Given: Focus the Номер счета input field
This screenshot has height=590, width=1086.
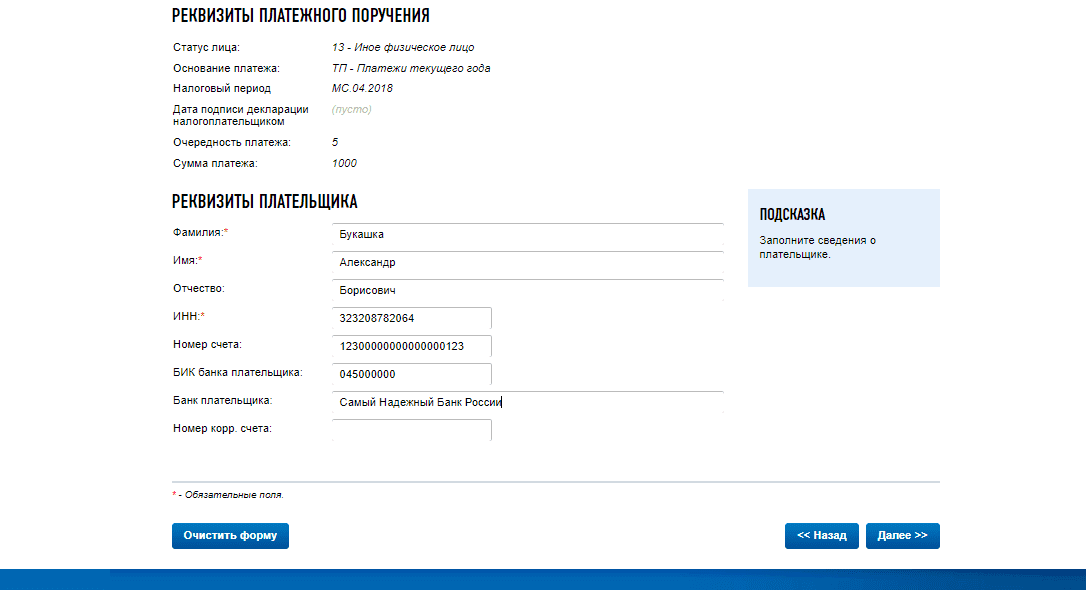Looking at the screenshot, I should tap(411, 347).
